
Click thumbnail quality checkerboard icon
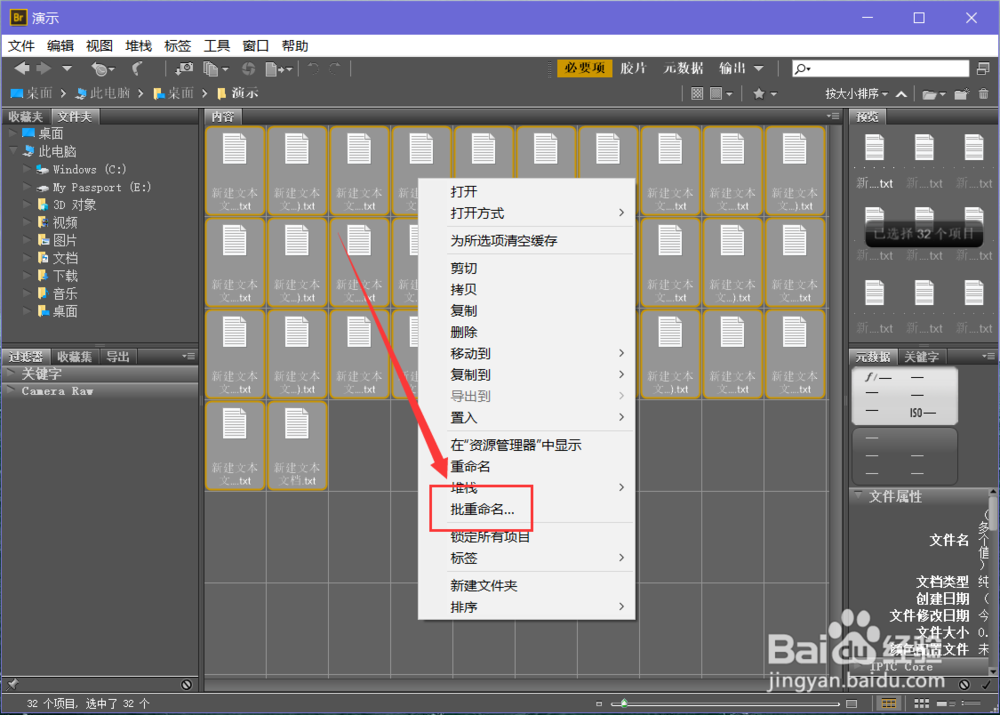click(x=697, y=94)
